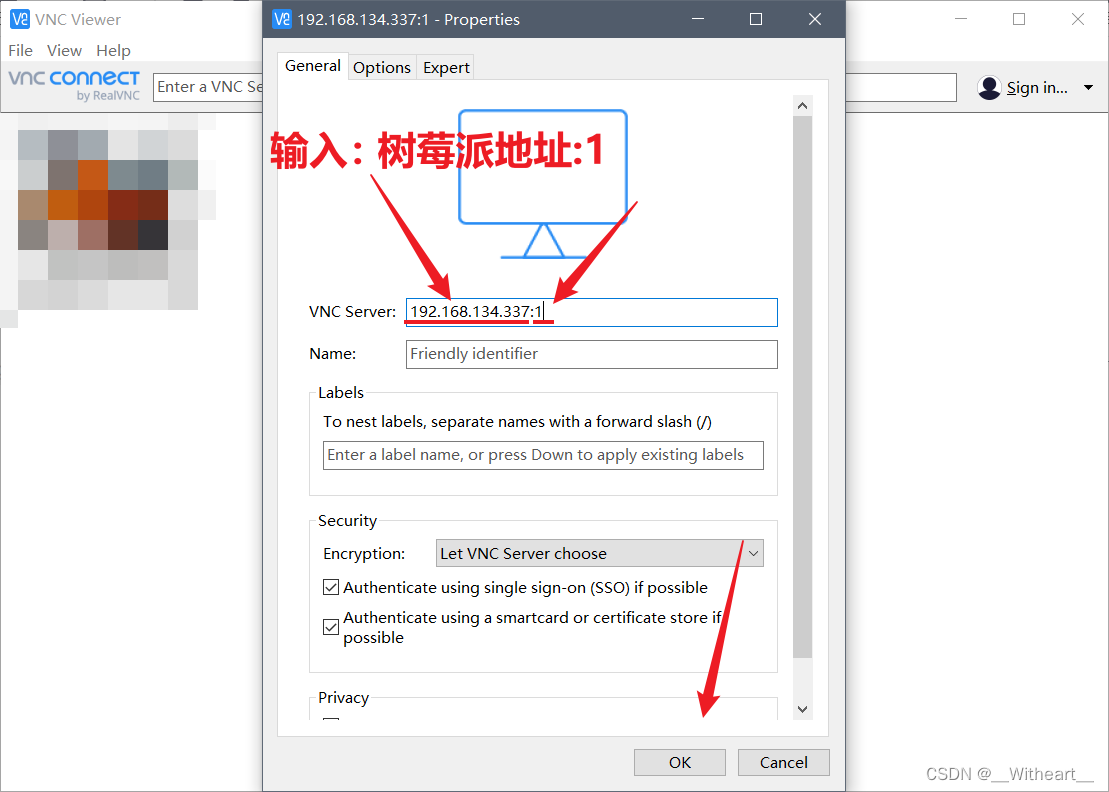
Task: Close the Properties dialog window
Action: pos(815,19)
